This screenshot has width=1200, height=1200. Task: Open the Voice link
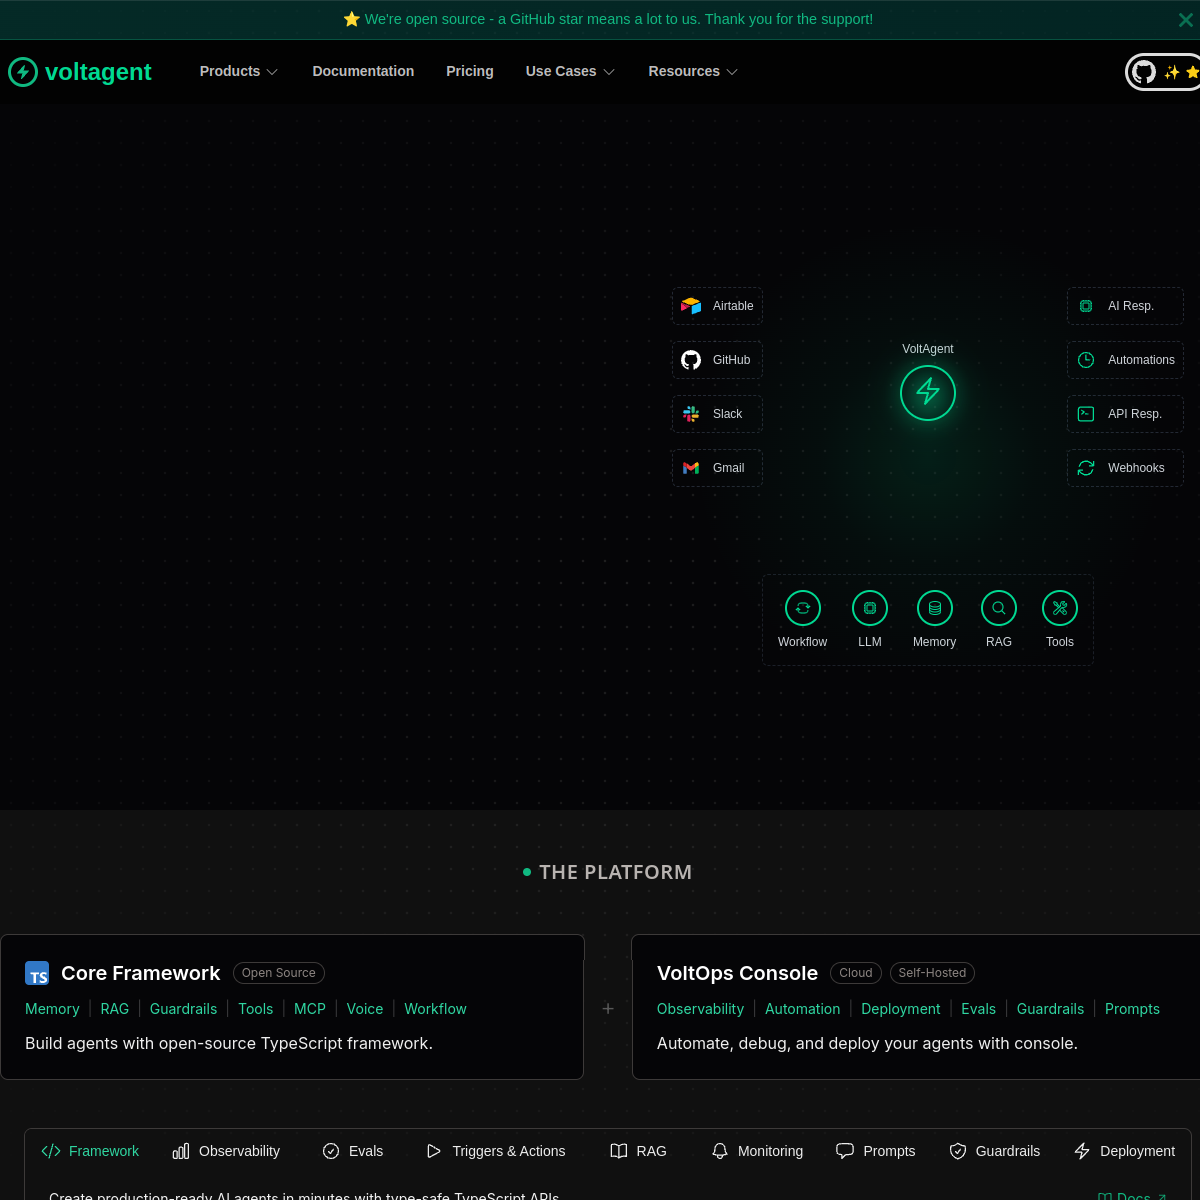click(365, 1009)
